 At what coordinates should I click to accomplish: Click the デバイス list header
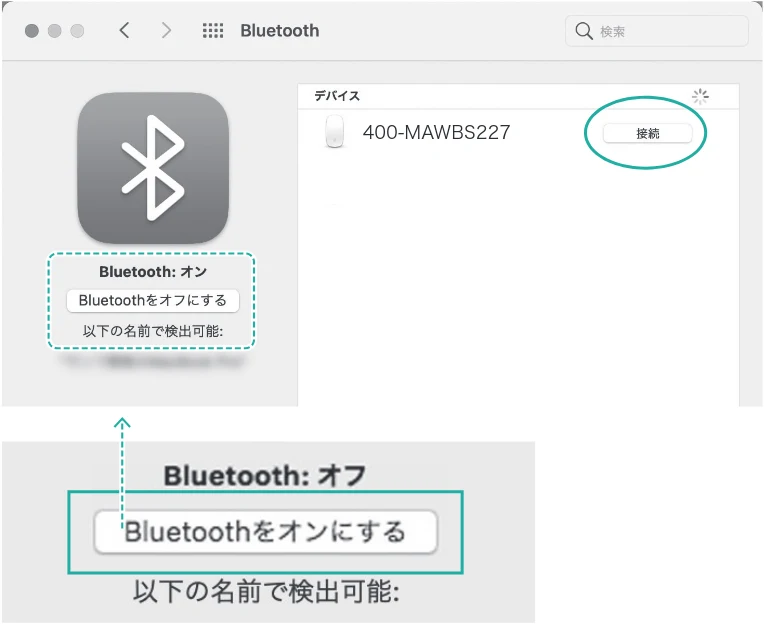(x=337, y=96)
